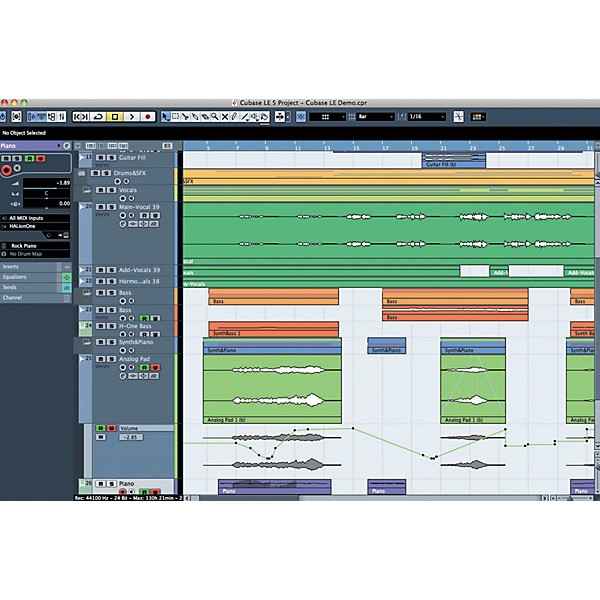Click the Stop transport button
Image resolution: width=600 pixels, height=600 pixels.
115,117
